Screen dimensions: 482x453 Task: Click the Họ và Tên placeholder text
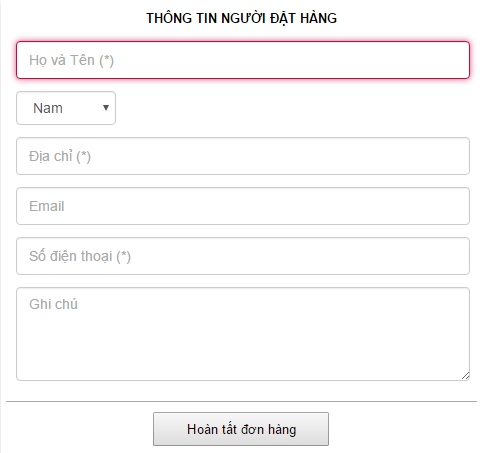72,60
